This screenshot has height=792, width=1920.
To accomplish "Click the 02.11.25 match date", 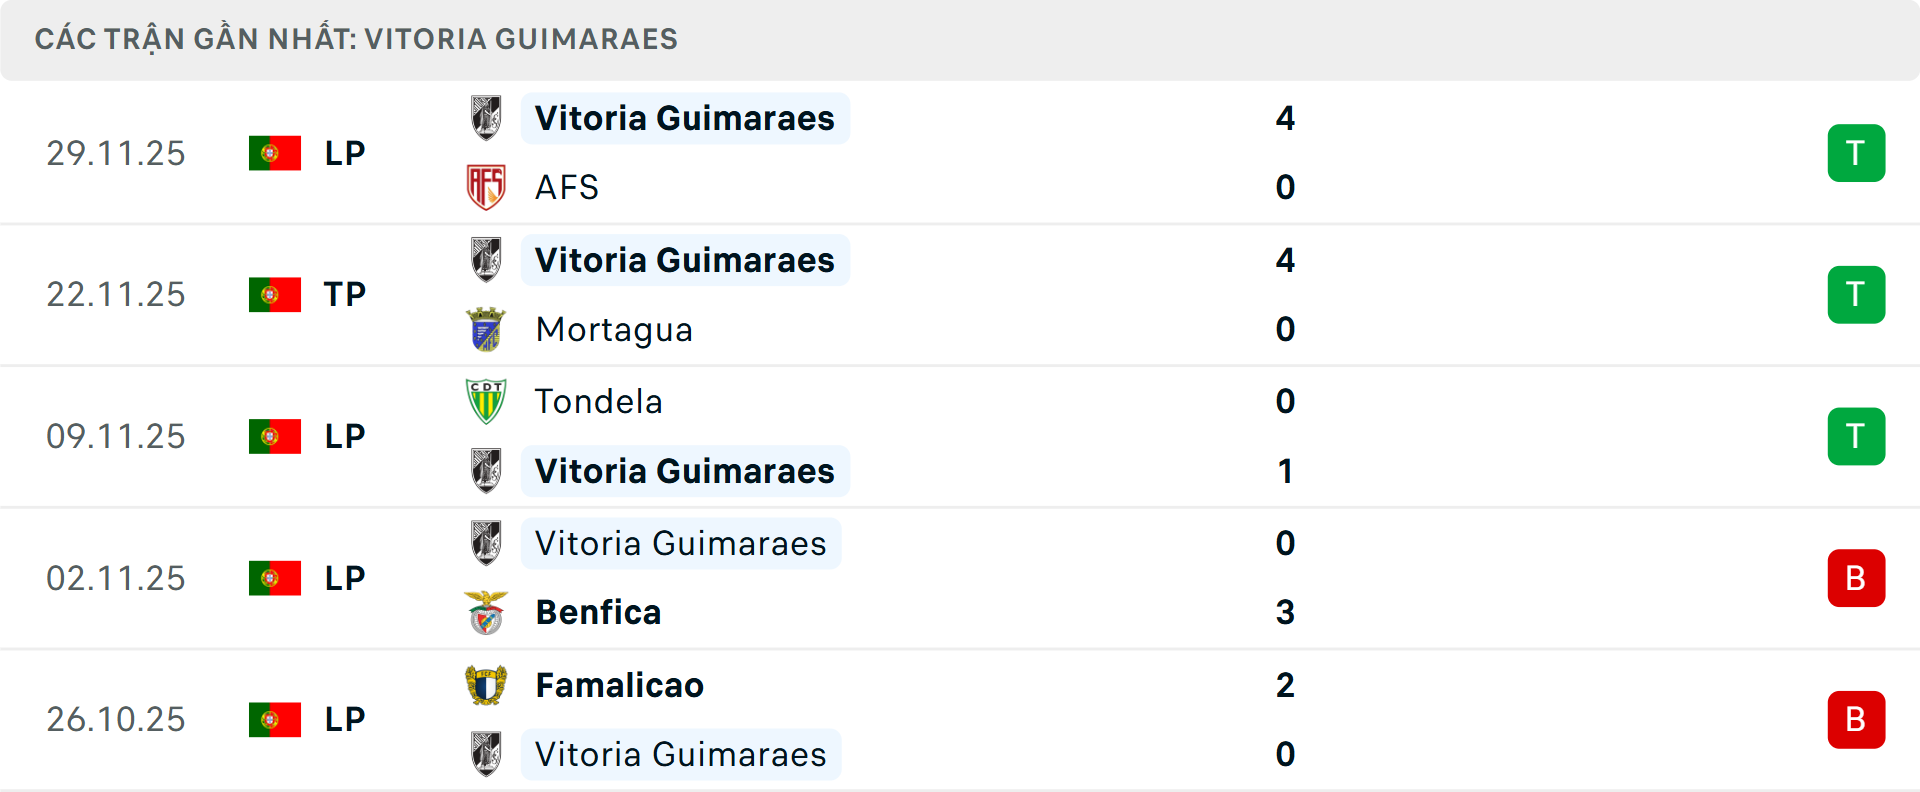I will 116,578.
